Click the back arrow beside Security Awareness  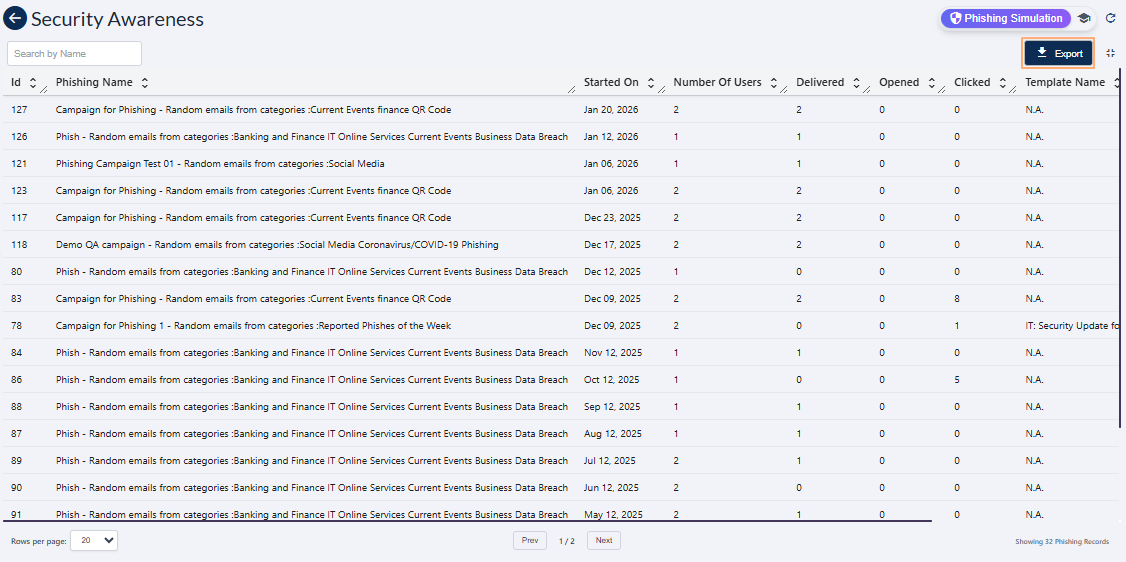point(15,19)
